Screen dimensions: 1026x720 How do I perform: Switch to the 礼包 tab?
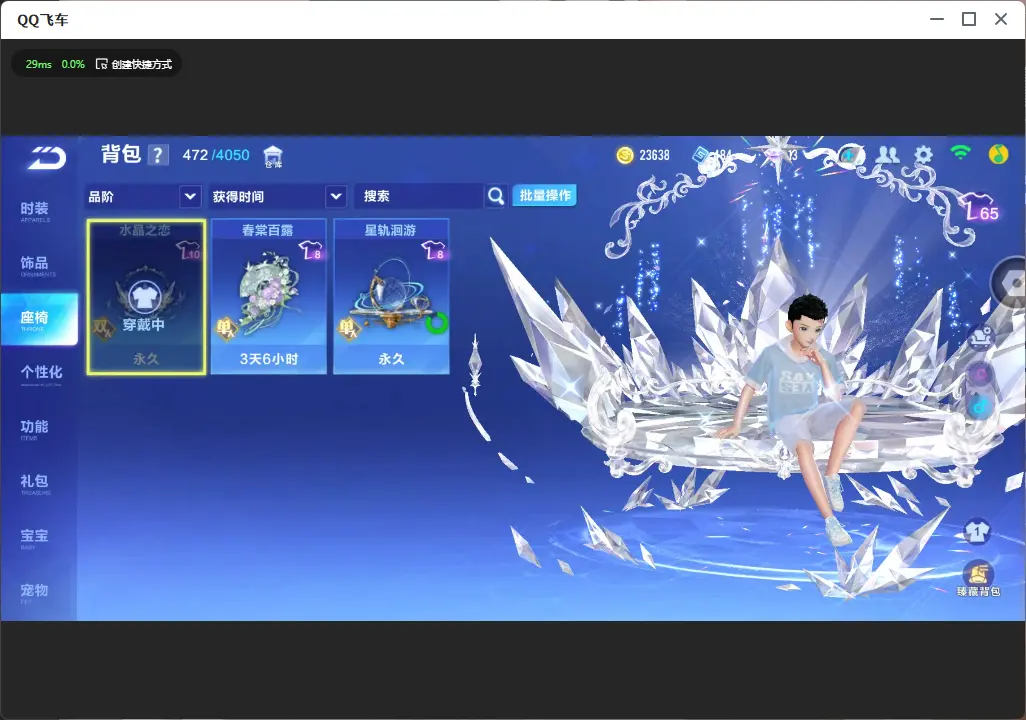[35, 483]
